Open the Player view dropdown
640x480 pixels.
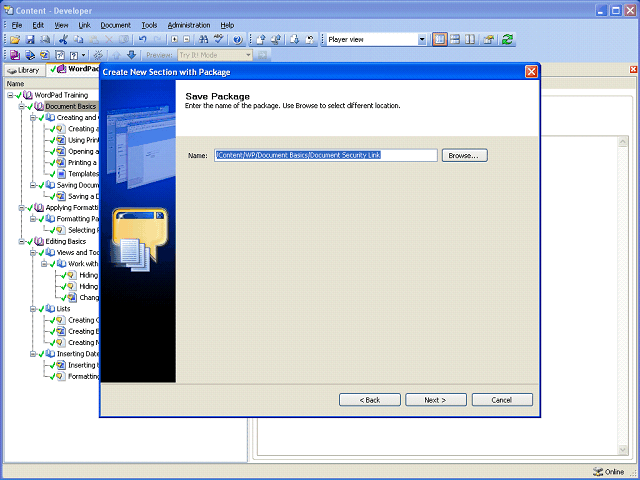(422, 40)
